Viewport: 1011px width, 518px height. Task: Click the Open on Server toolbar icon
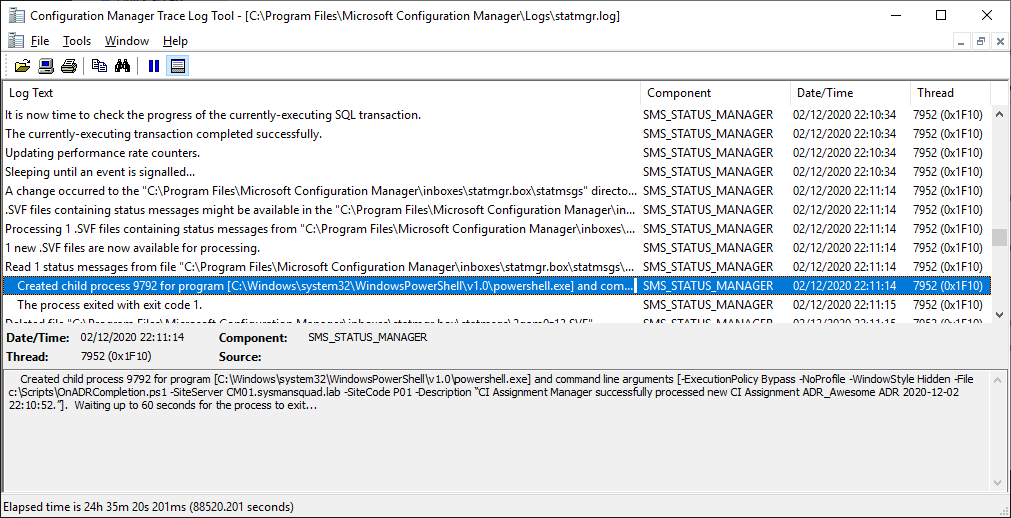click(46, 66)
